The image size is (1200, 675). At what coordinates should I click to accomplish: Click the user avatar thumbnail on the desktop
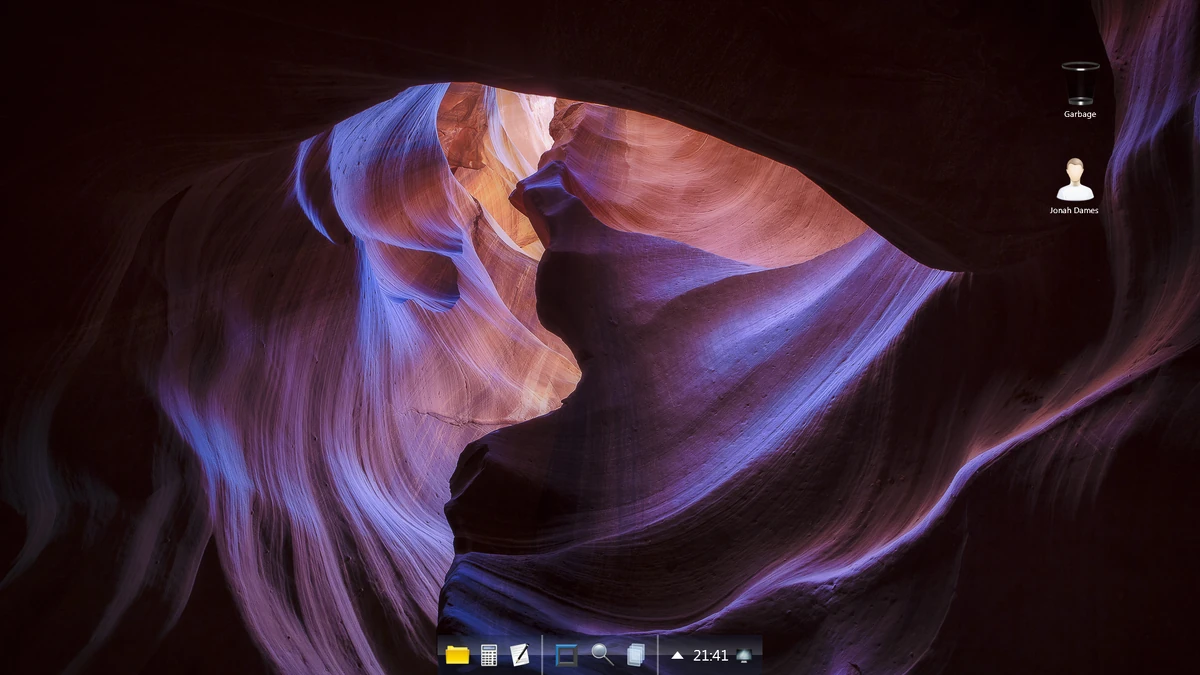coord(1073,180)
